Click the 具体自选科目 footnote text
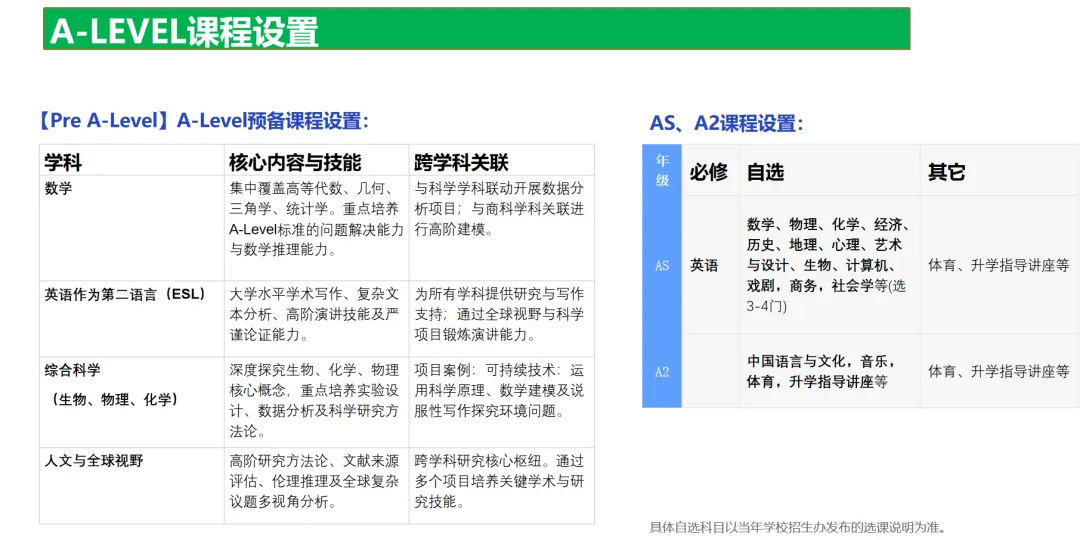 pyautogui.click(x=797, y=527)
